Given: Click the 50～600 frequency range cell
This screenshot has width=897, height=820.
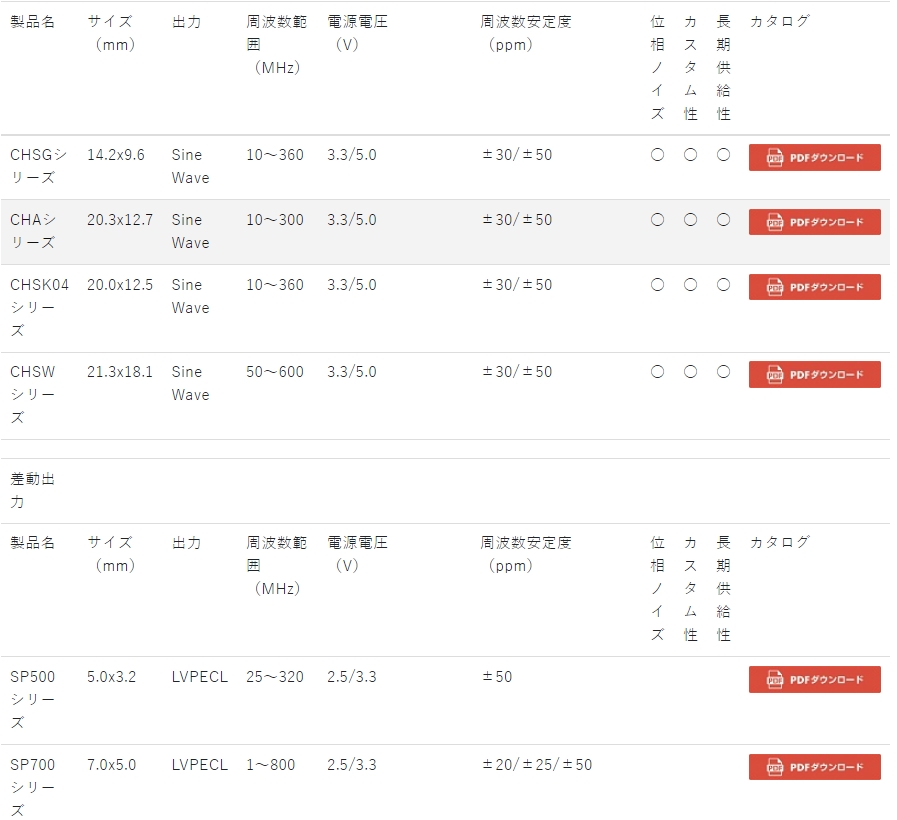Looking at the screenshot, I should 275,372.
